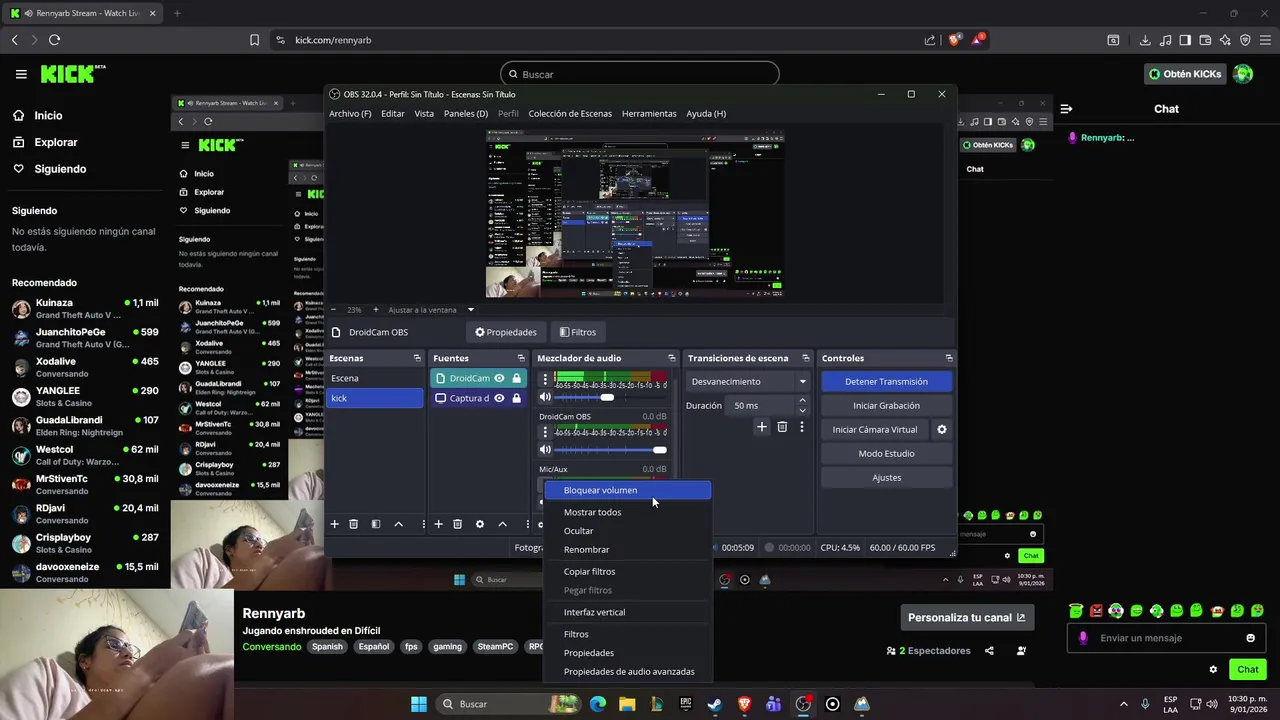This screenshot has height=720, width=1280.
Task: Choose Copiar filtros in context menu
Action: 628,571
